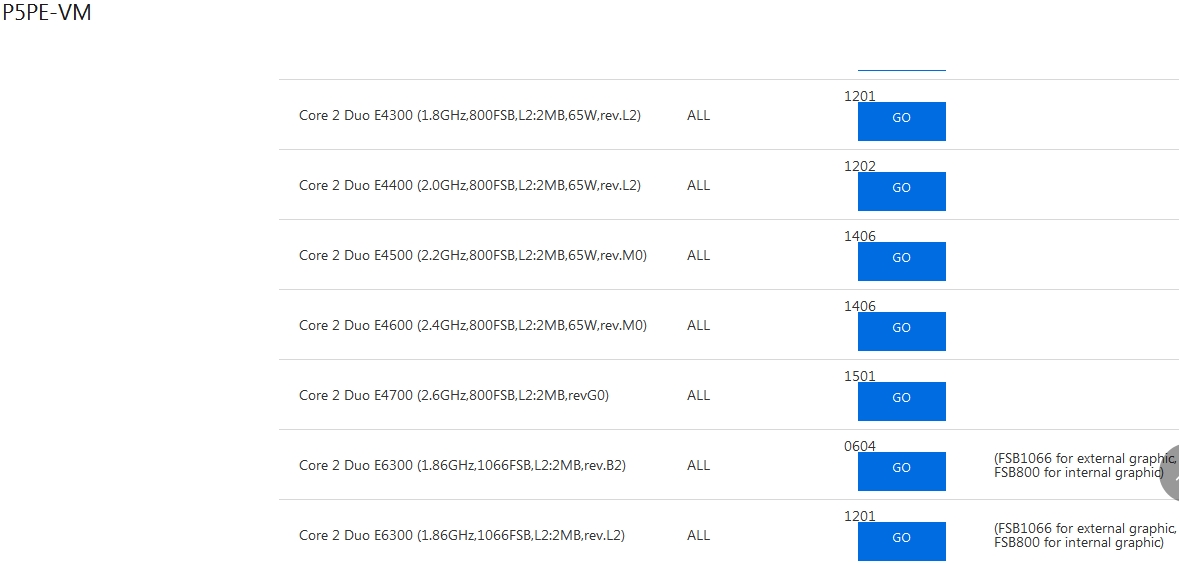Viewport: 1179px width, 563px height.
Task: Click GO button for E6300 rev.L2
Action: click(902, 541)
